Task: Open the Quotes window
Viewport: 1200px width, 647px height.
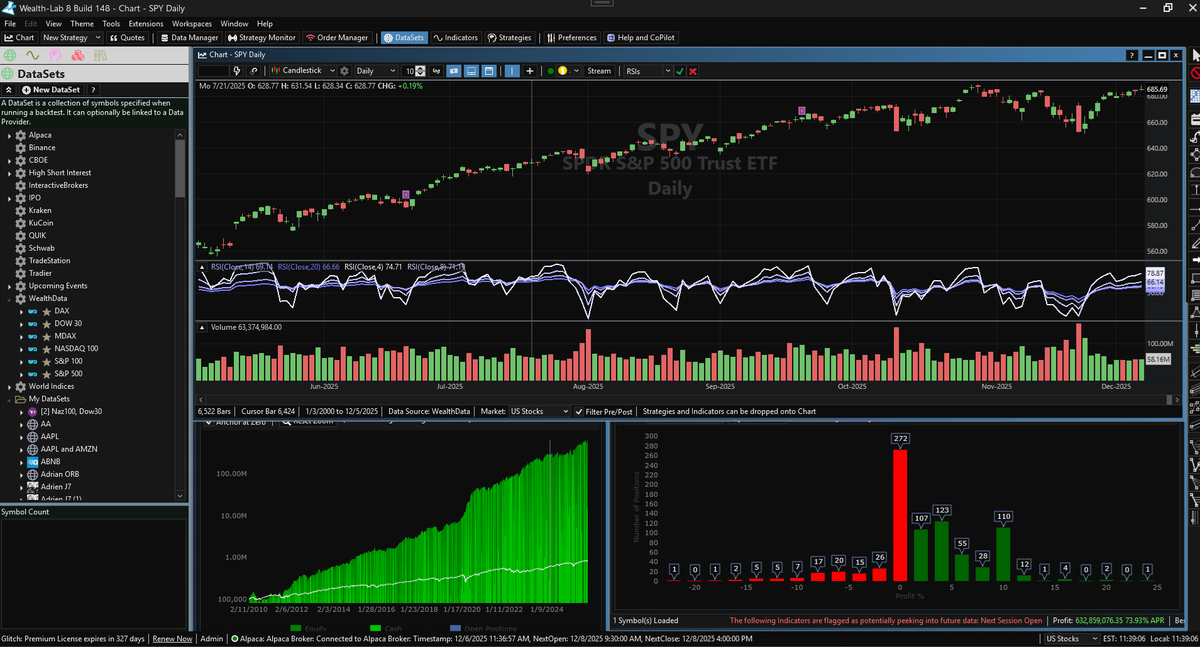Action: pyautogui.click(x=126, y=38)
